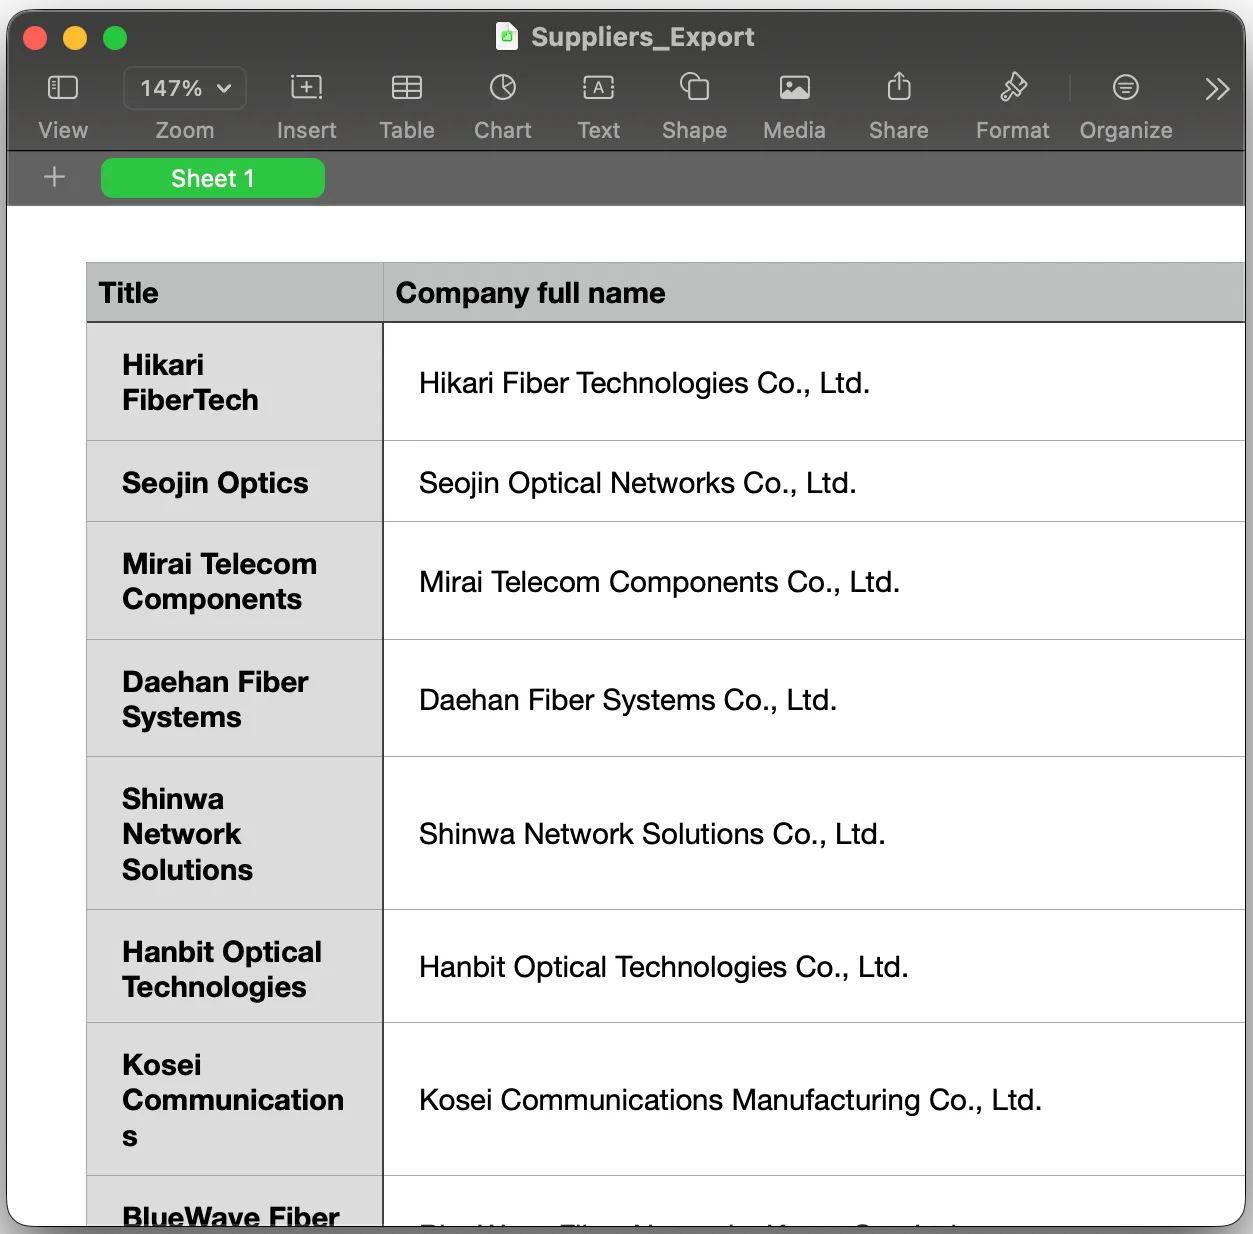This screenshot has height=1234, width=1253.
Task: Open the View sidebar options
Action: (63, 88)
